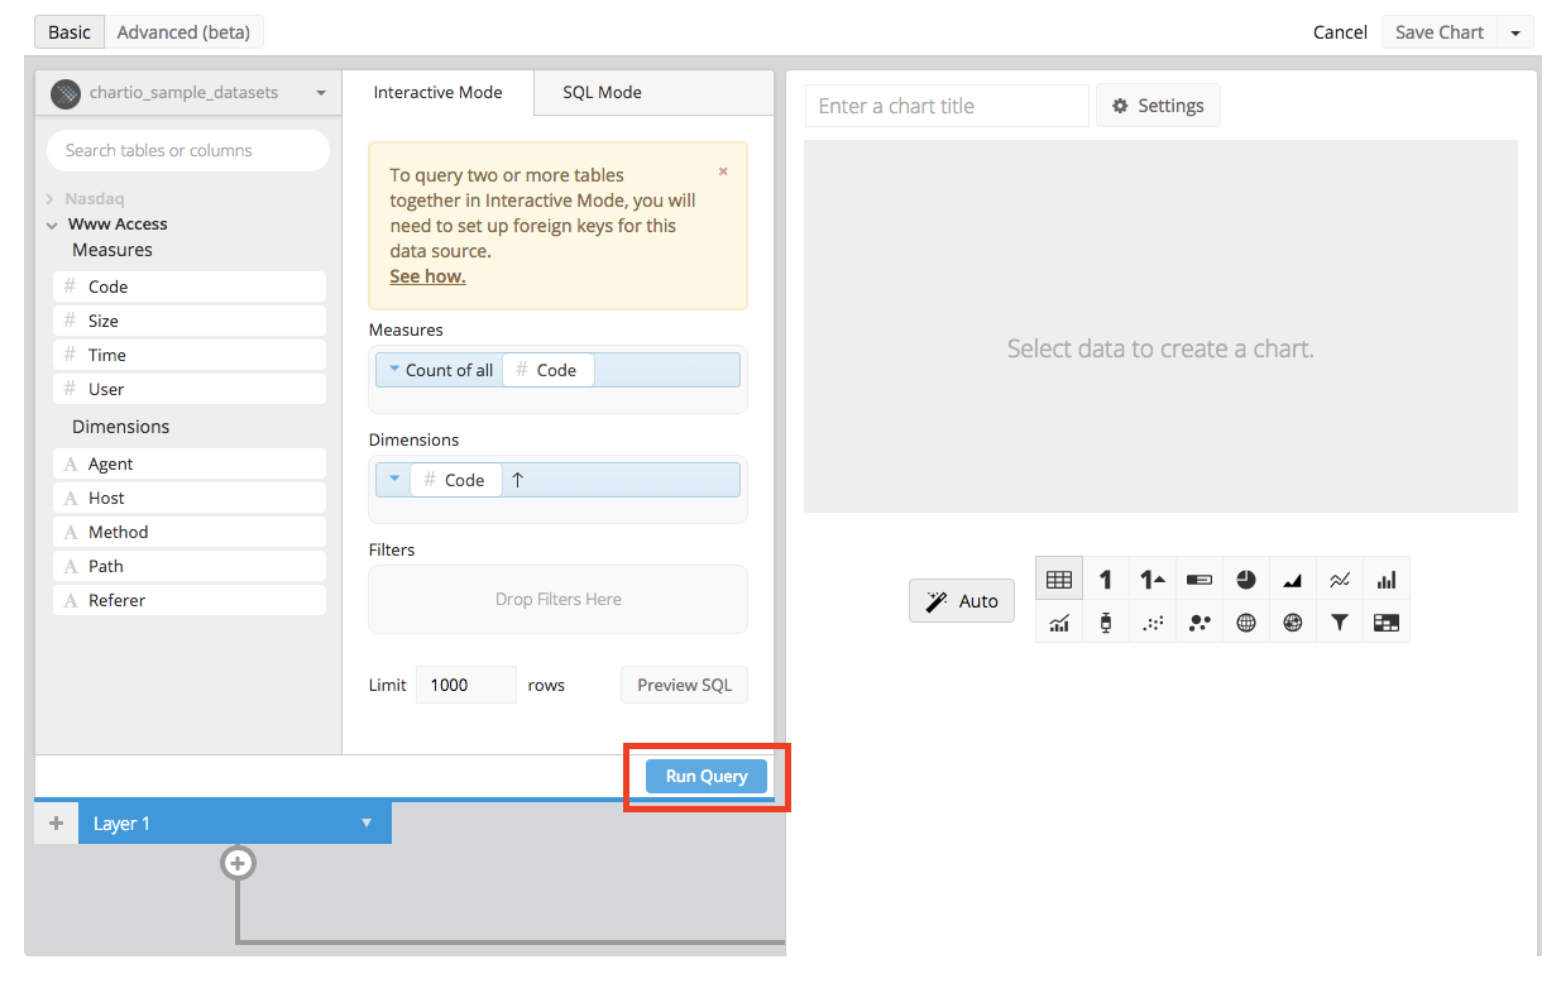Choose the pie chart type icon

1245,580
